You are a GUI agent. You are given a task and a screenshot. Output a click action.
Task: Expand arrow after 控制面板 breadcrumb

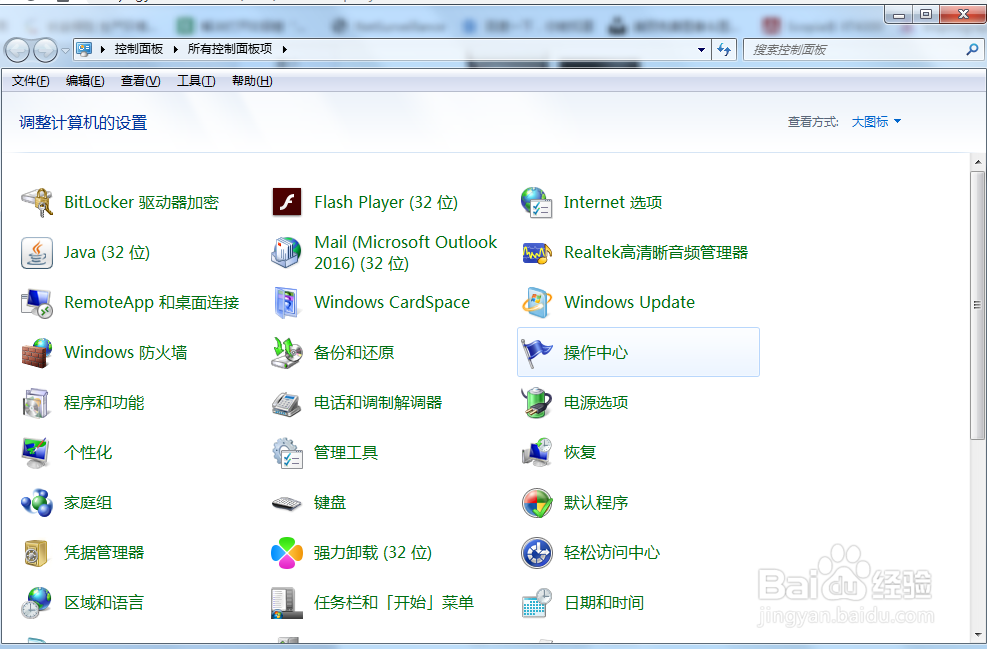(175, 49)
